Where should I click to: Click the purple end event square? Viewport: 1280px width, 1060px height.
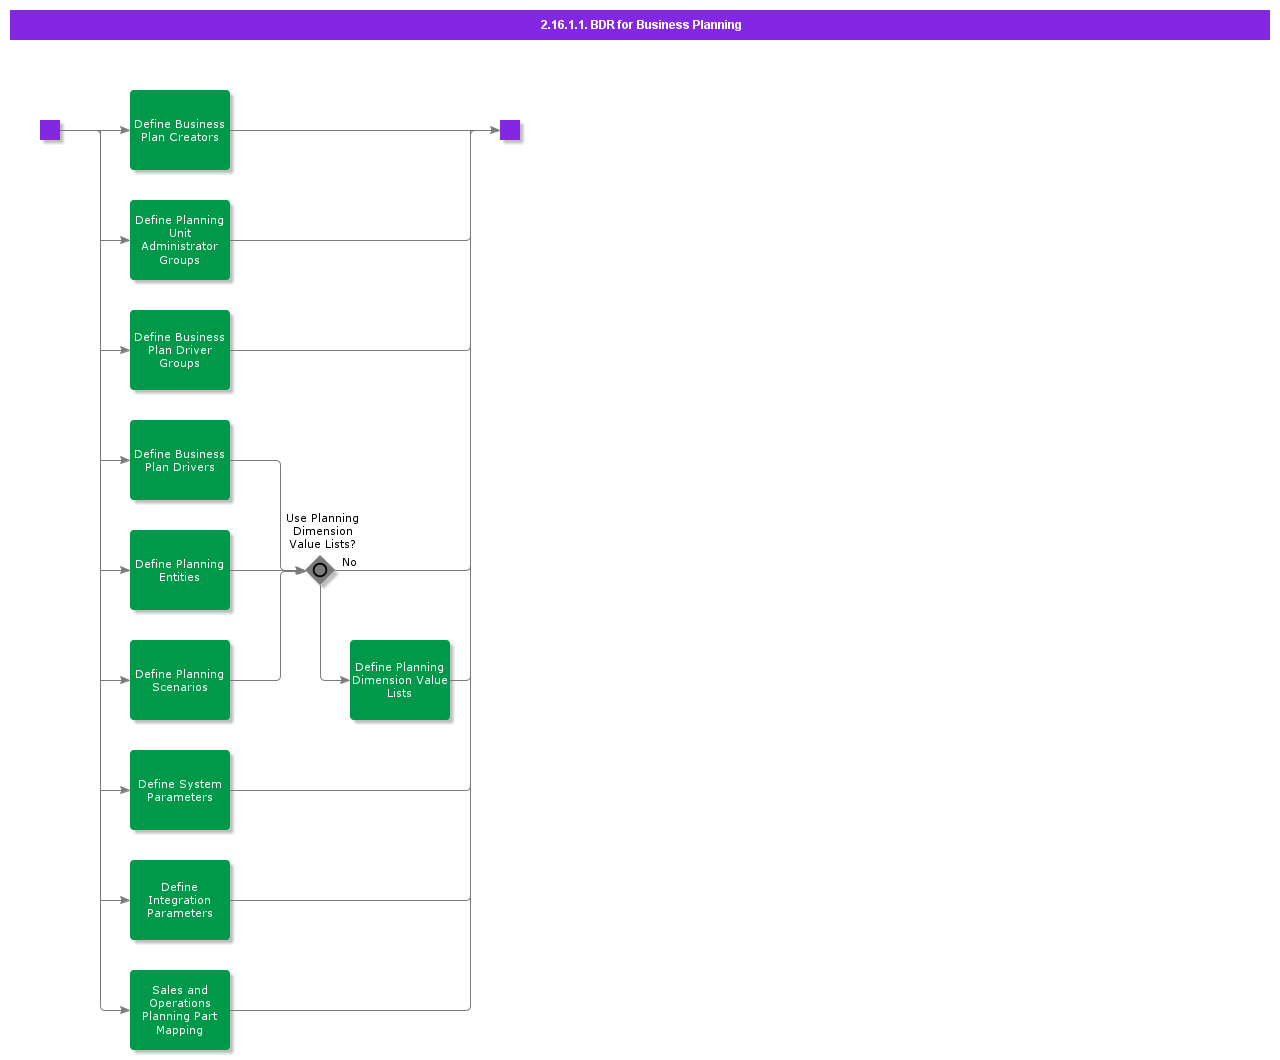point(510,130)
